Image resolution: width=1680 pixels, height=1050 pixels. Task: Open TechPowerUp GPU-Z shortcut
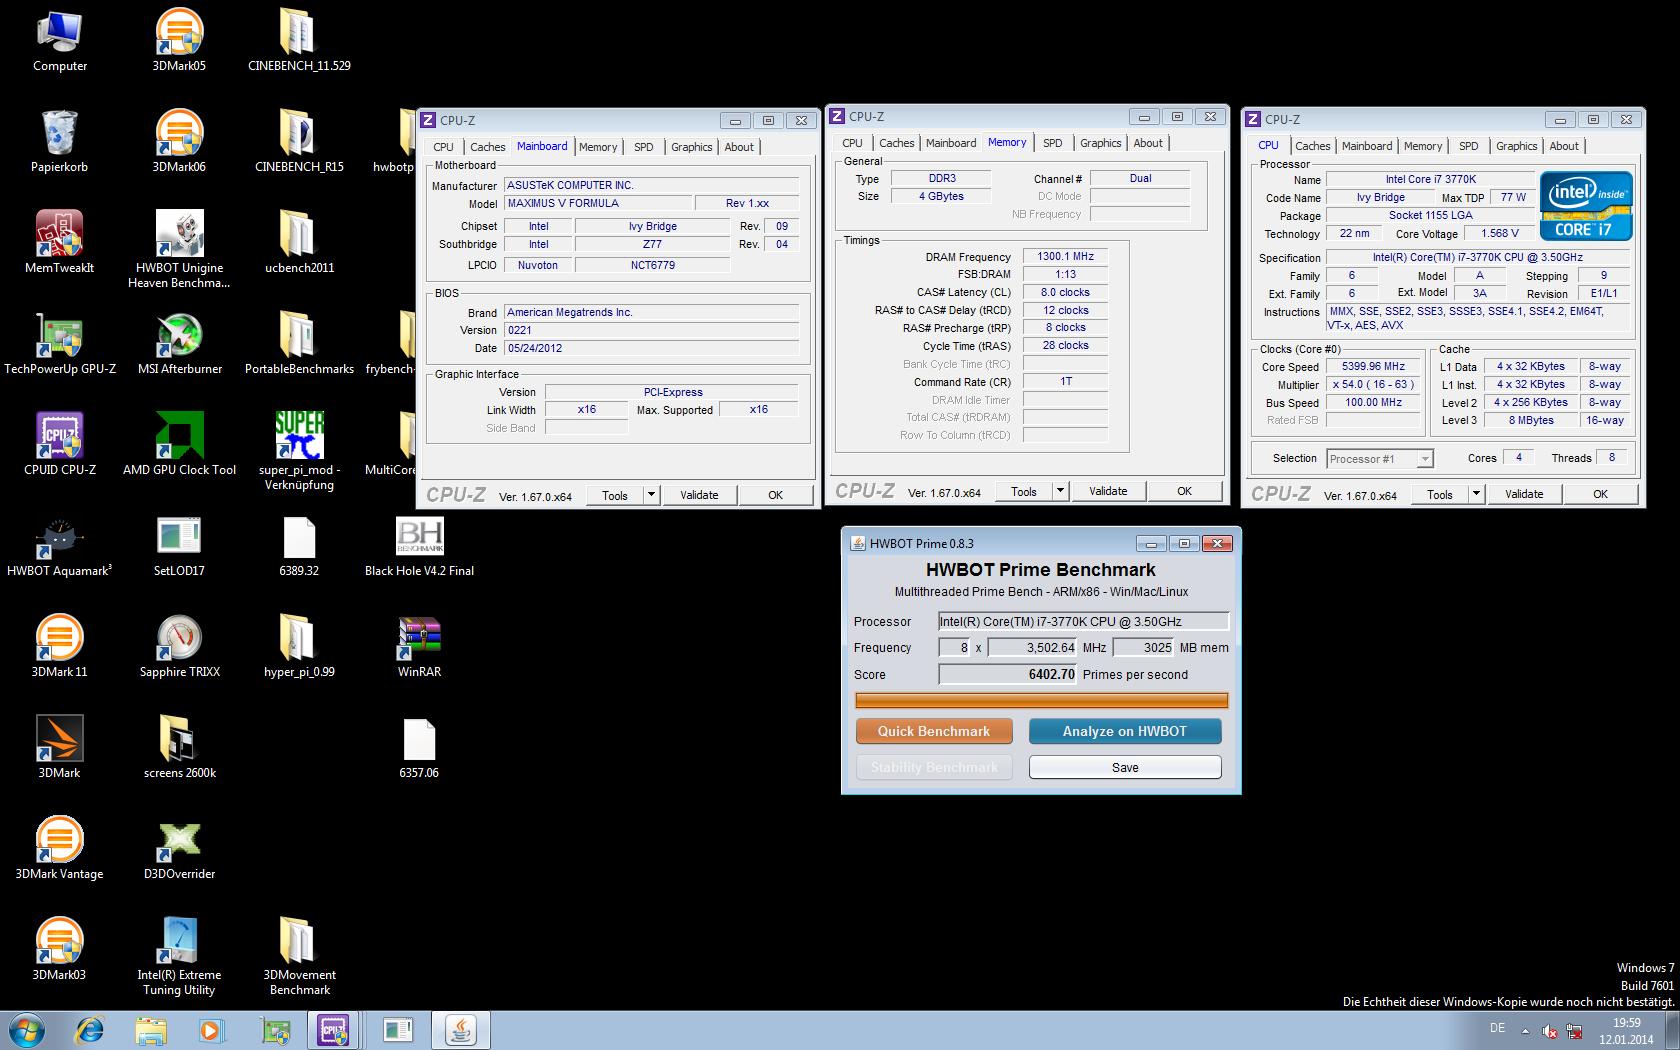click(x=60, y=344)
